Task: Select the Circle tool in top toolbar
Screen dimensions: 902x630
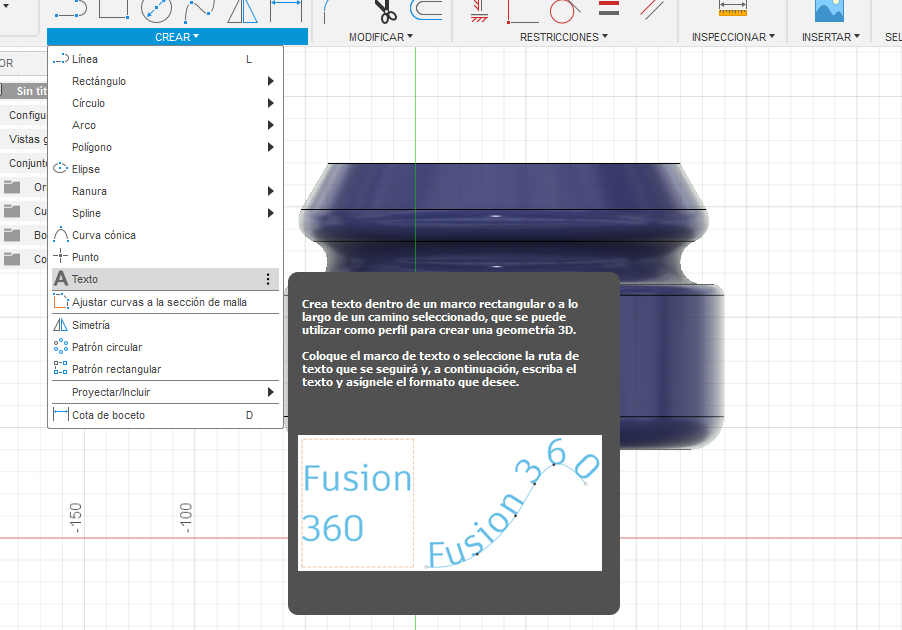Action: point(156,10)
